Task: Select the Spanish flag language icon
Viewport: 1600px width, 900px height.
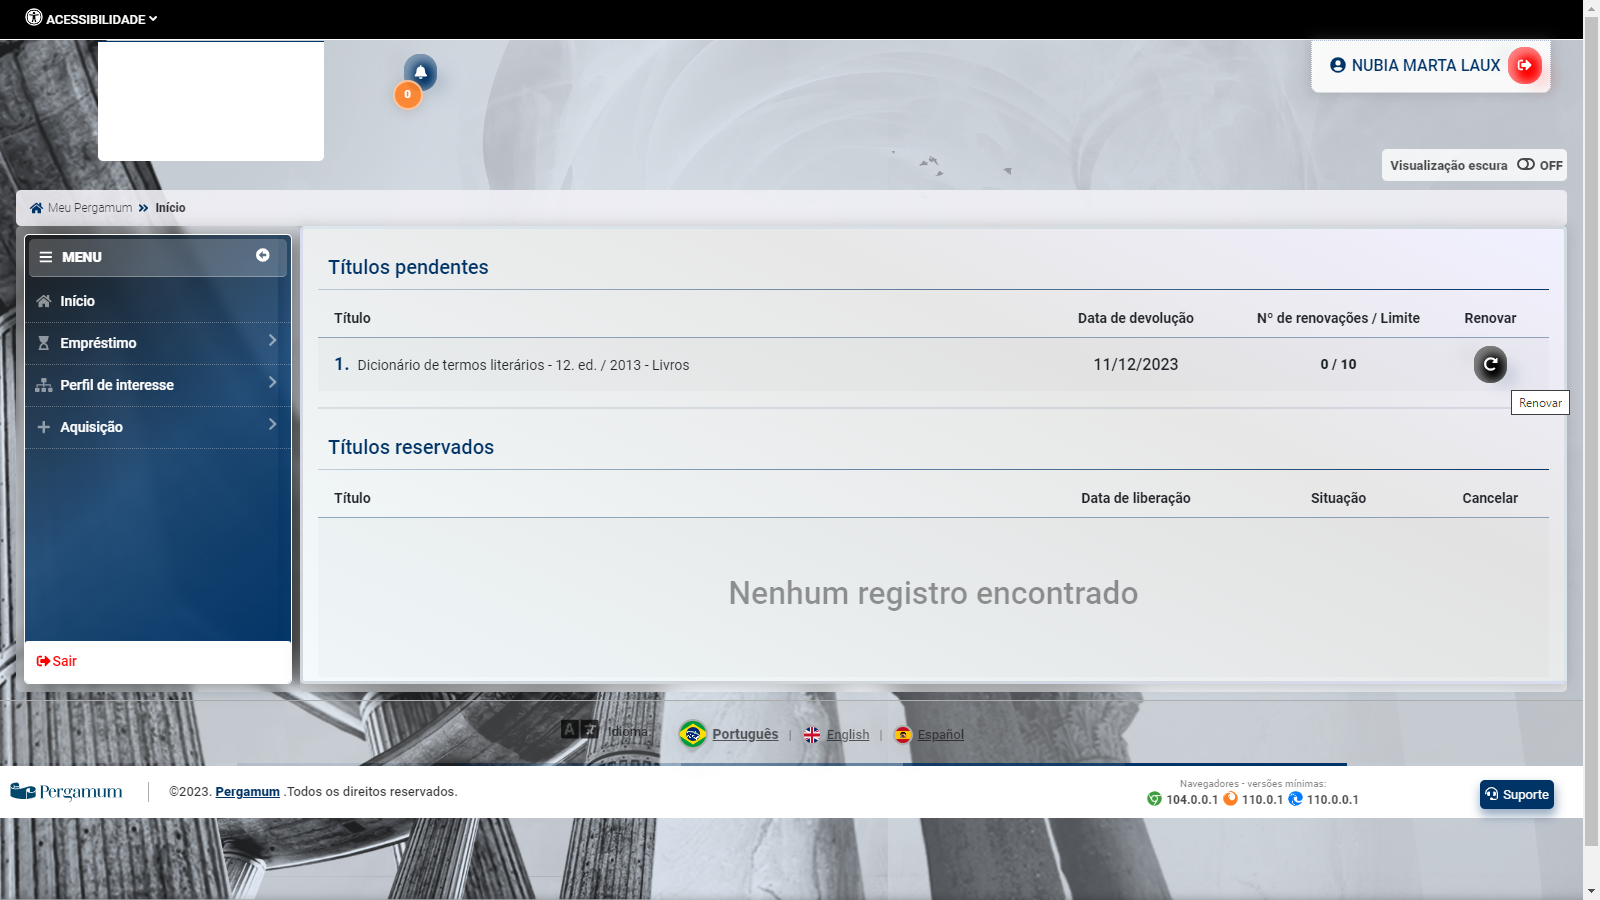Action: [x=903, y=735]
